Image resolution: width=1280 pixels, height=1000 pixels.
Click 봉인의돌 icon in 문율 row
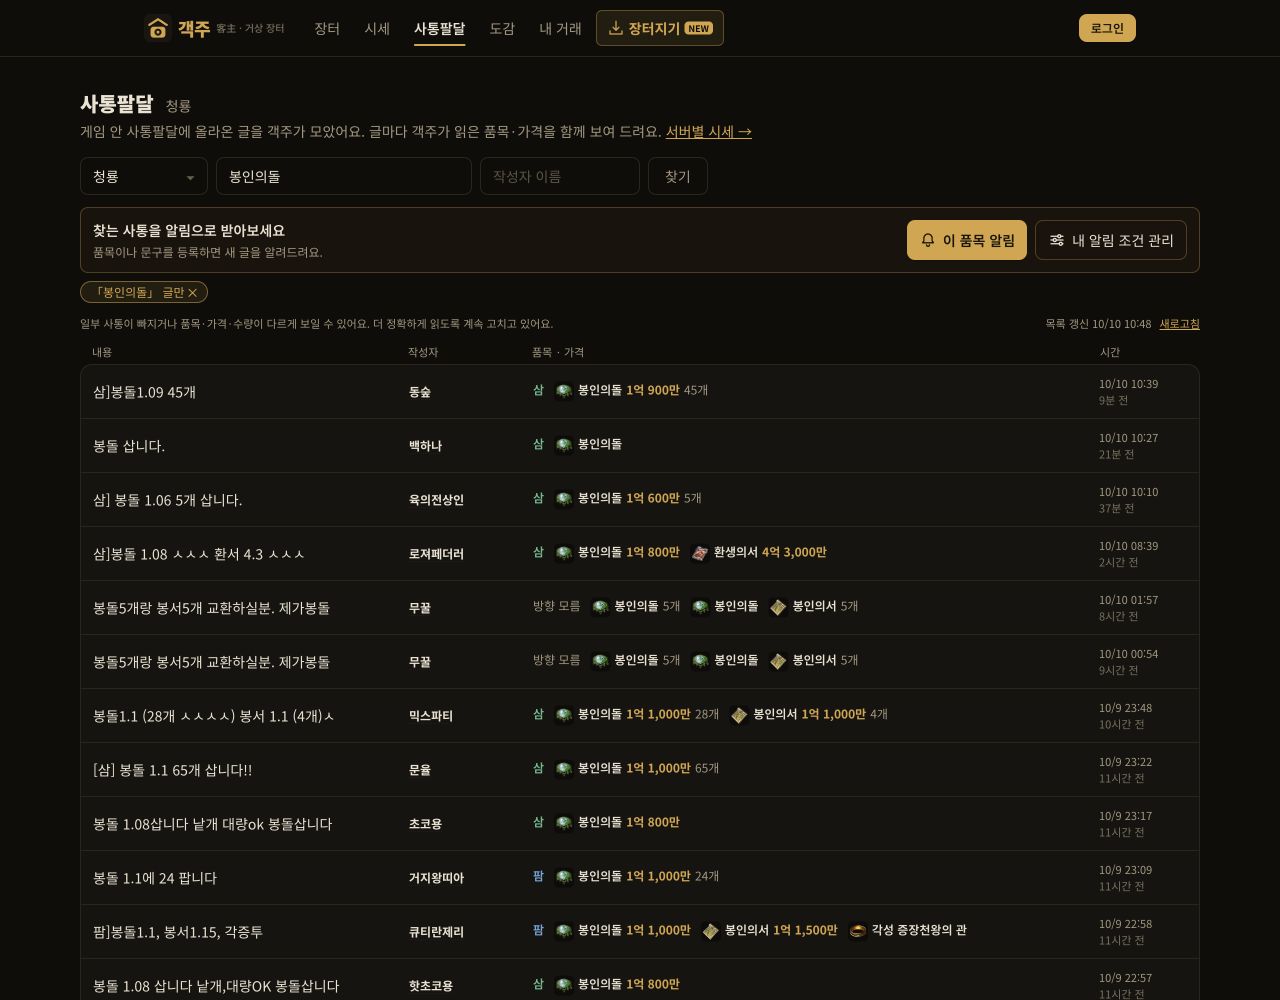click(564, 768)
